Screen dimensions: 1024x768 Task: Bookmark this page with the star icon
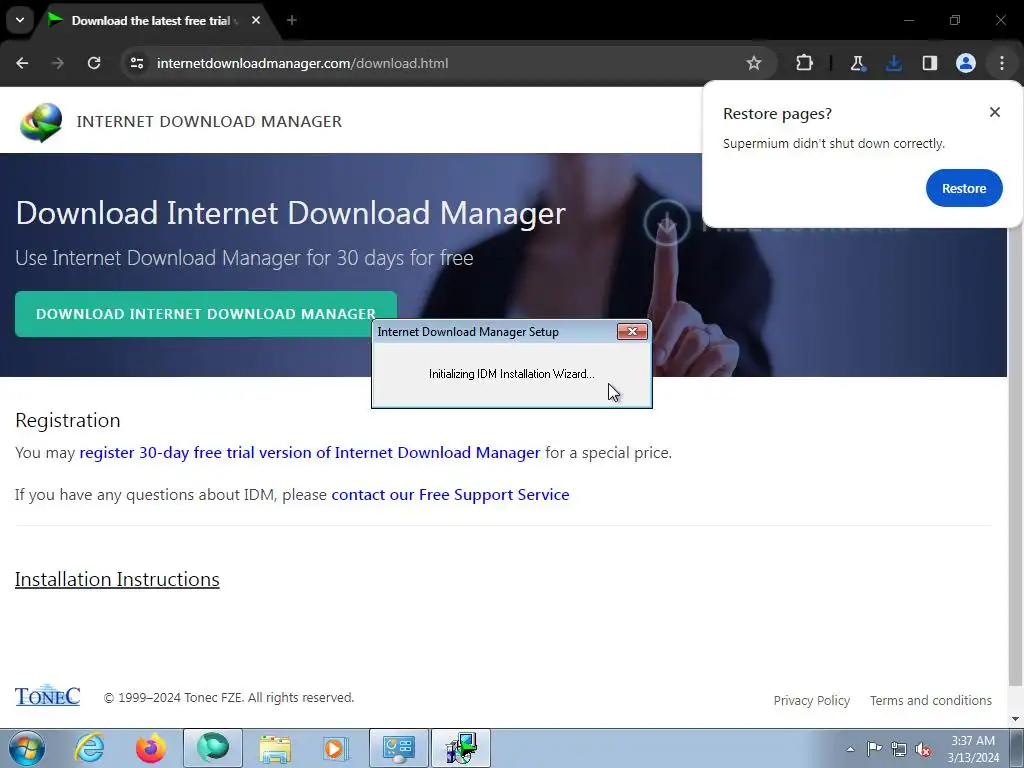click(754, 63)
